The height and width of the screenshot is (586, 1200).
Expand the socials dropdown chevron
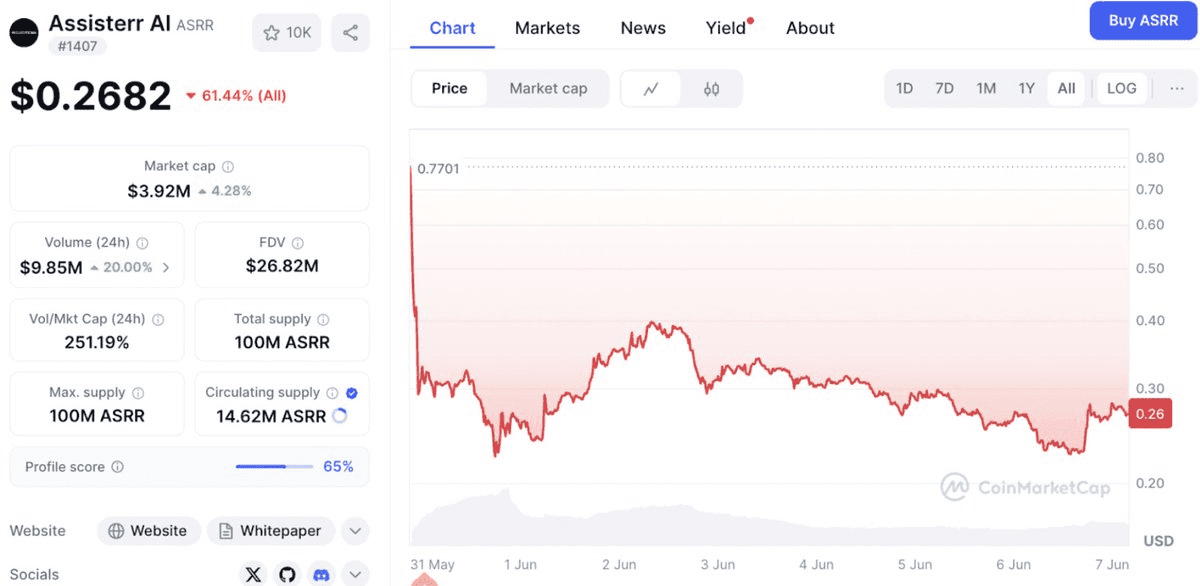click(355, 574)
